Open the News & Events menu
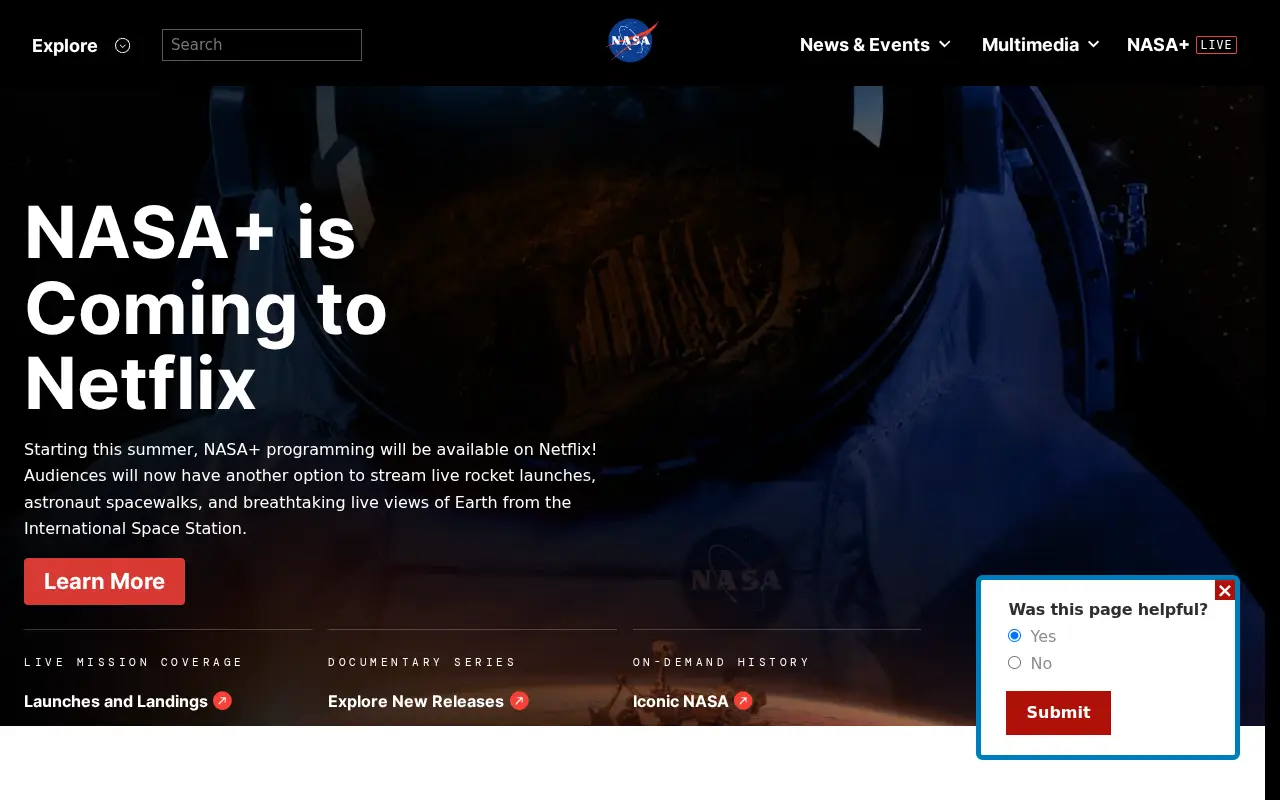Image resolution: width=1280 pixels, height=800 pixels. [x=865, y=45]
